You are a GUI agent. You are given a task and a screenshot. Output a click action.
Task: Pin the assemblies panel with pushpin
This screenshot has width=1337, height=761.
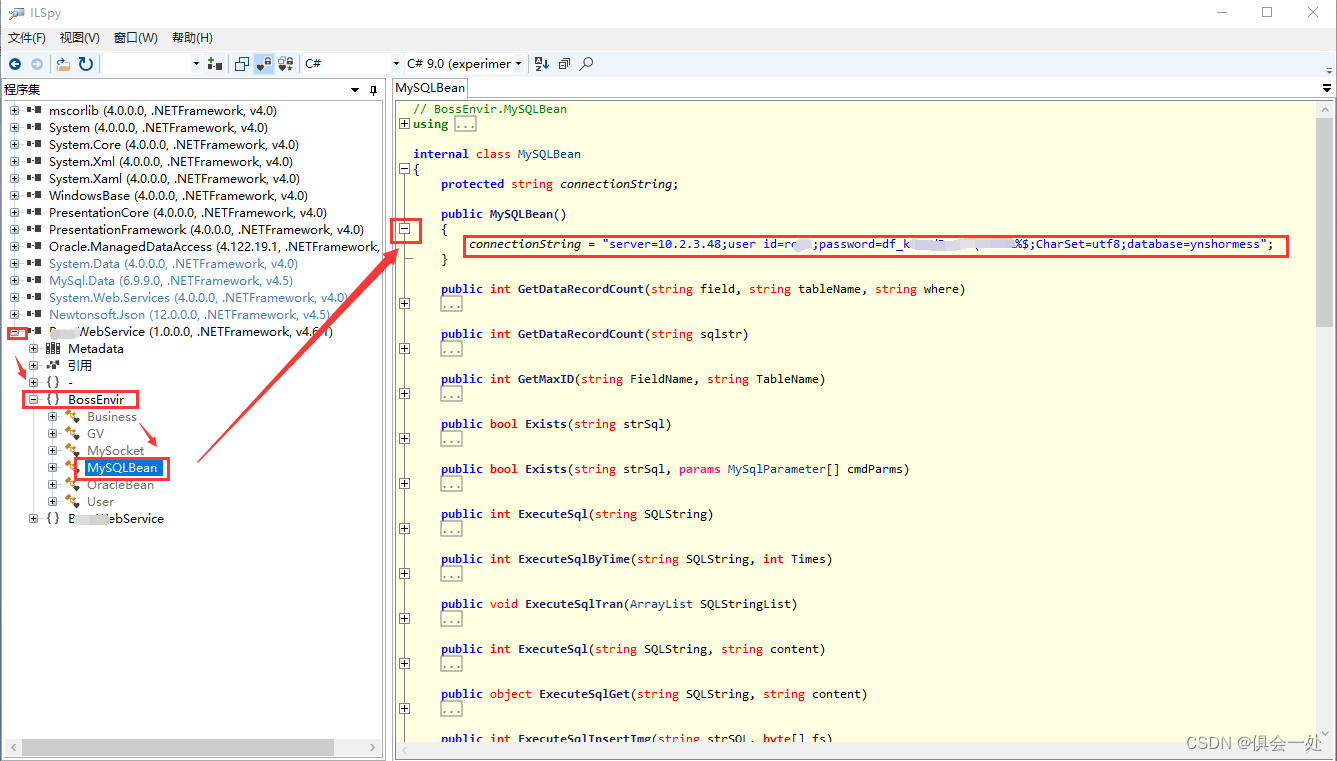pos(374,90)
